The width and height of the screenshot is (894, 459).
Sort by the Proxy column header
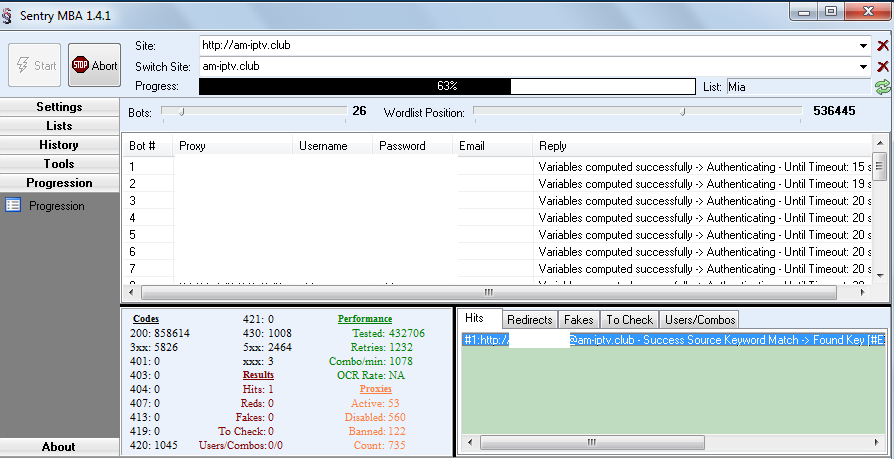(233, 145)
